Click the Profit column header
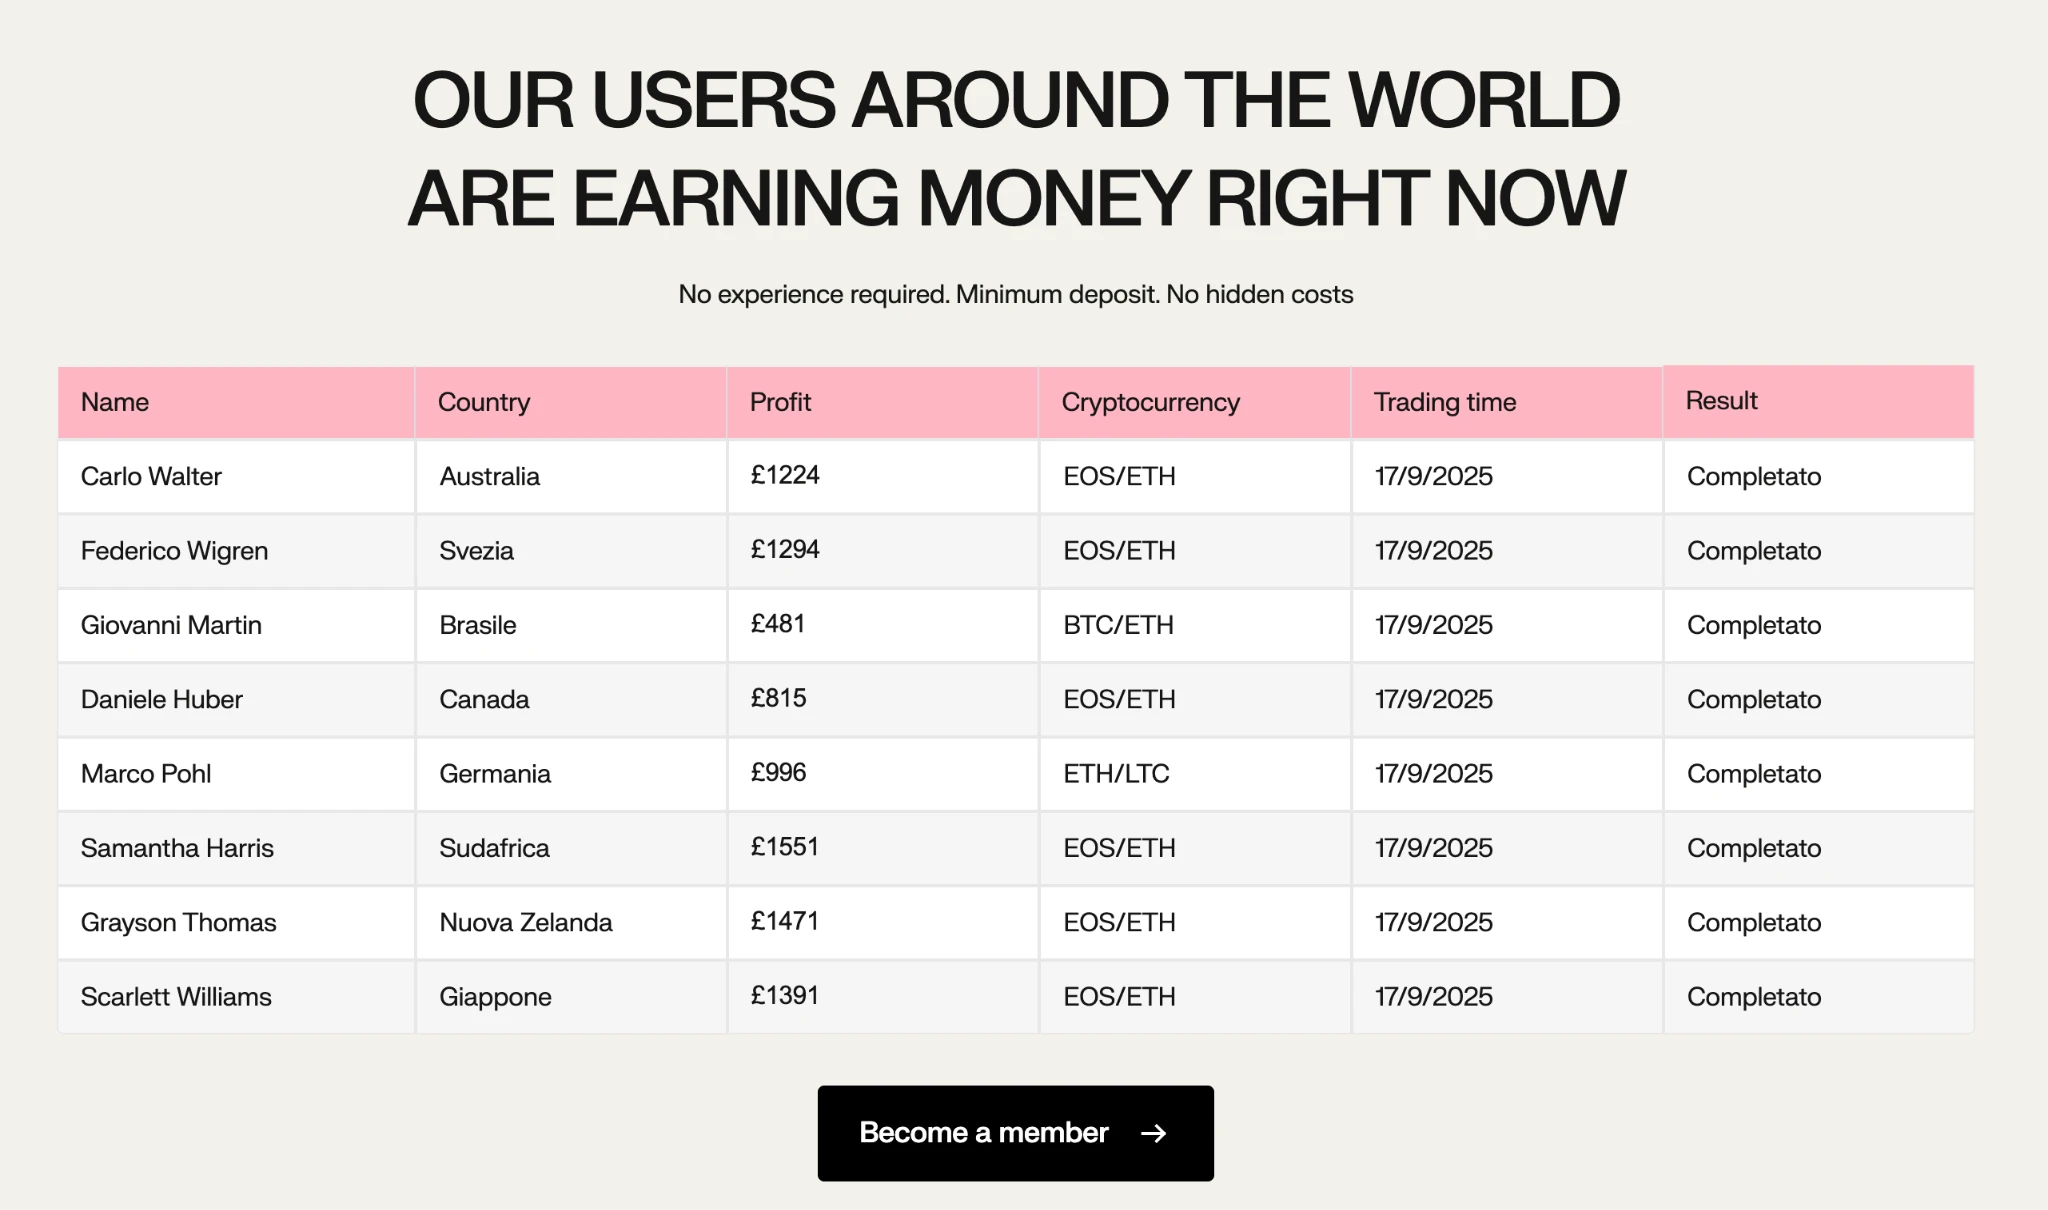This screenshot has height=1210, width=2048. (883, 402)
